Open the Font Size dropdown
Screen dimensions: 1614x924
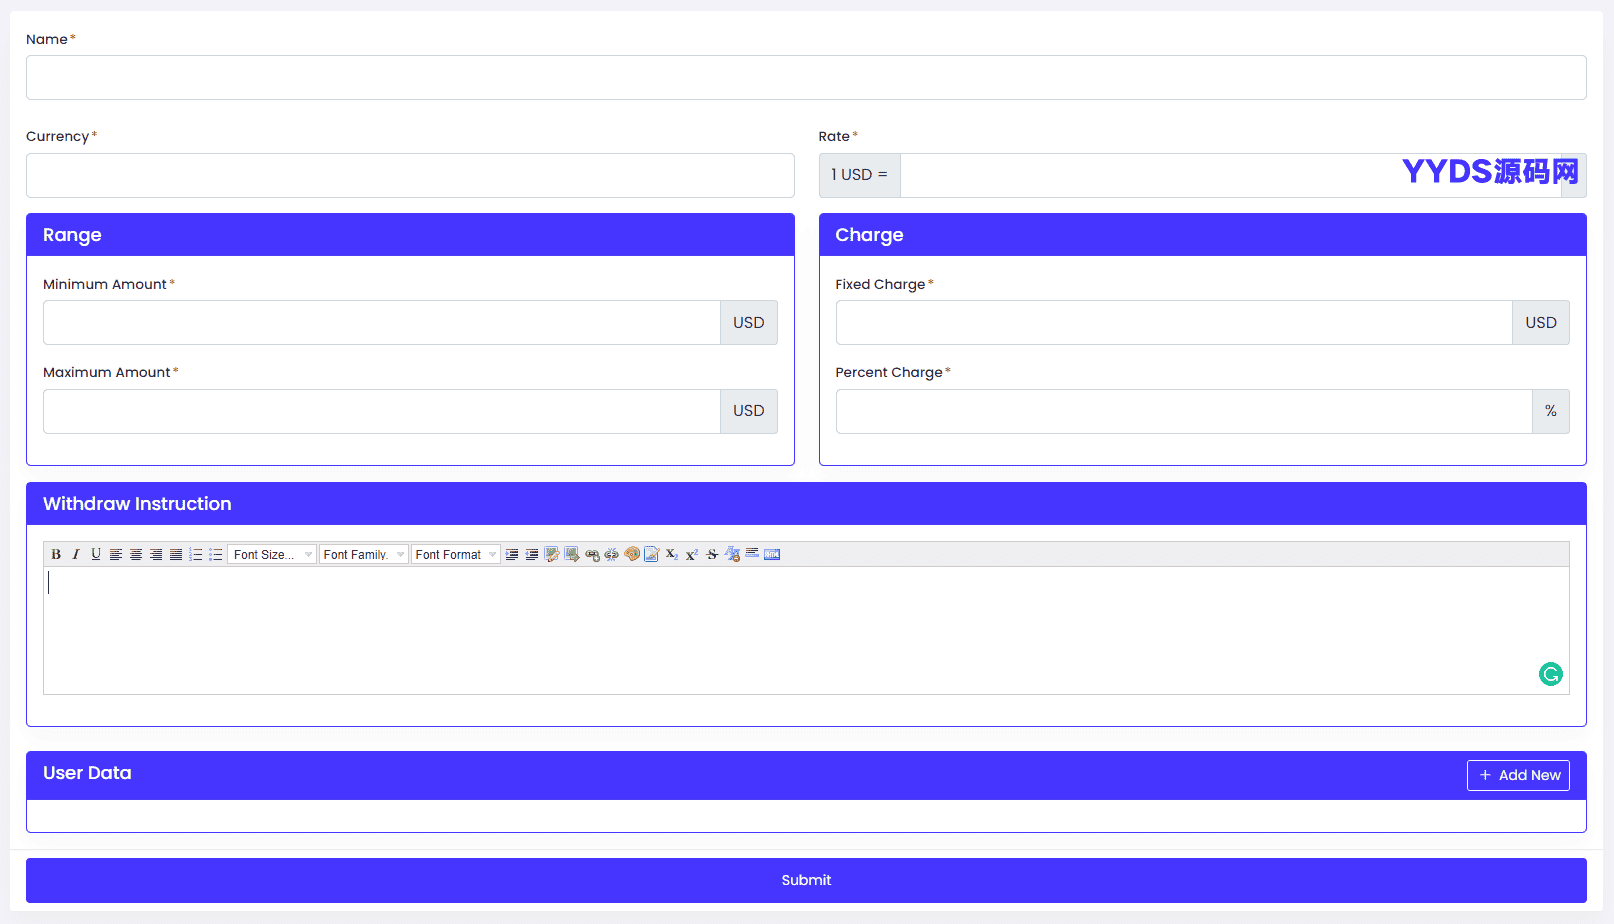point(272,554)
